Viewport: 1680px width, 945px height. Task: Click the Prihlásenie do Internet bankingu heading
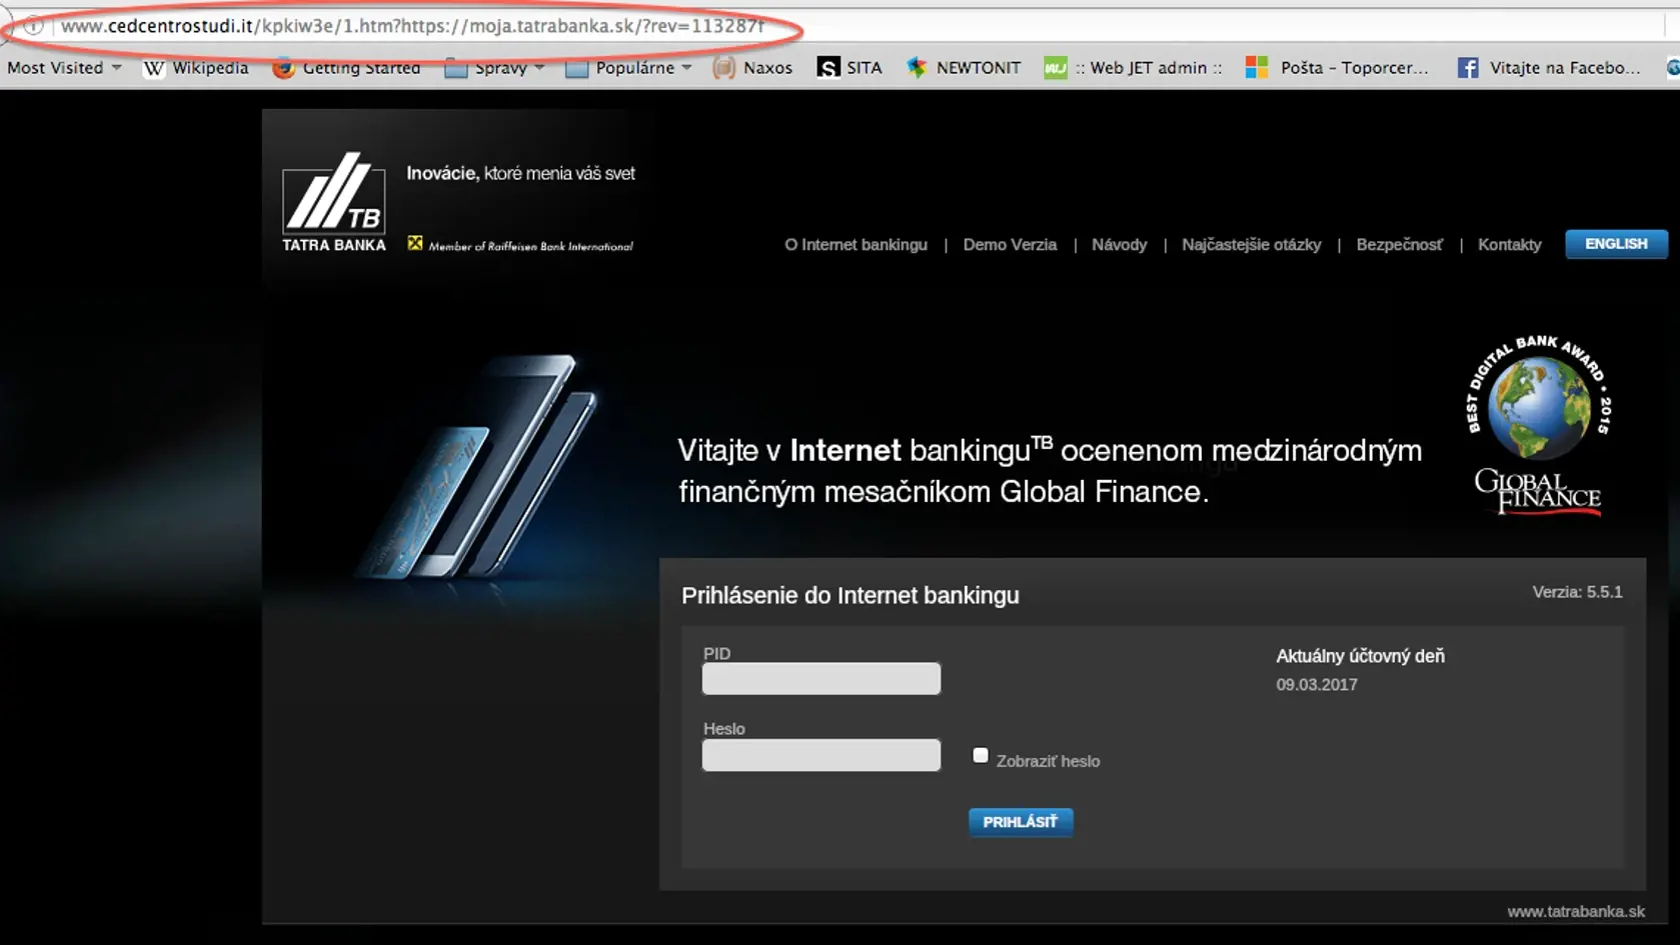coord(850,595)
